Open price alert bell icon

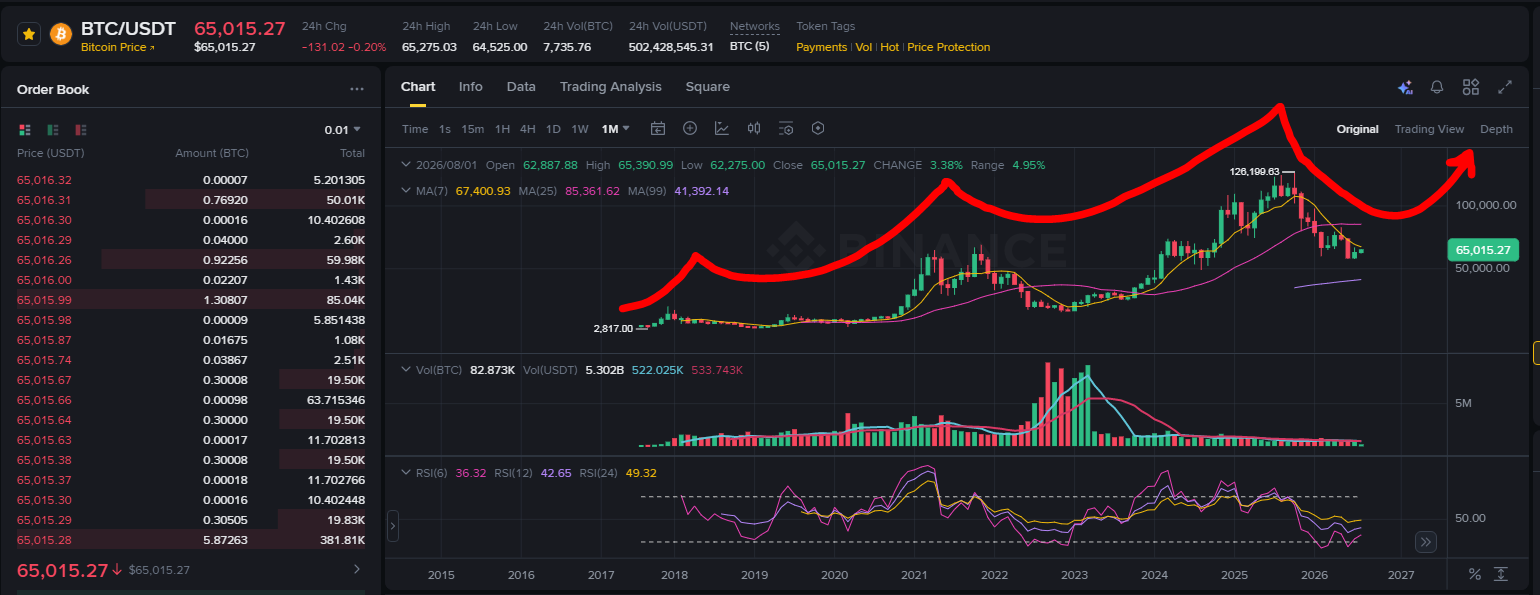(x=1437, y=87)
